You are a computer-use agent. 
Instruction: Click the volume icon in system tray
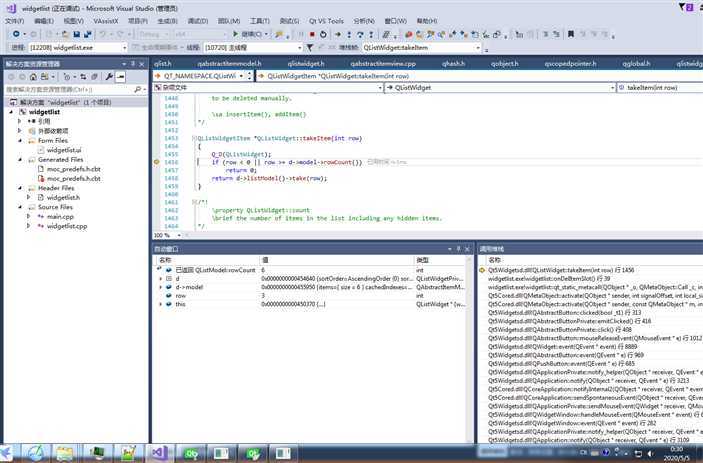coord(649,454)
